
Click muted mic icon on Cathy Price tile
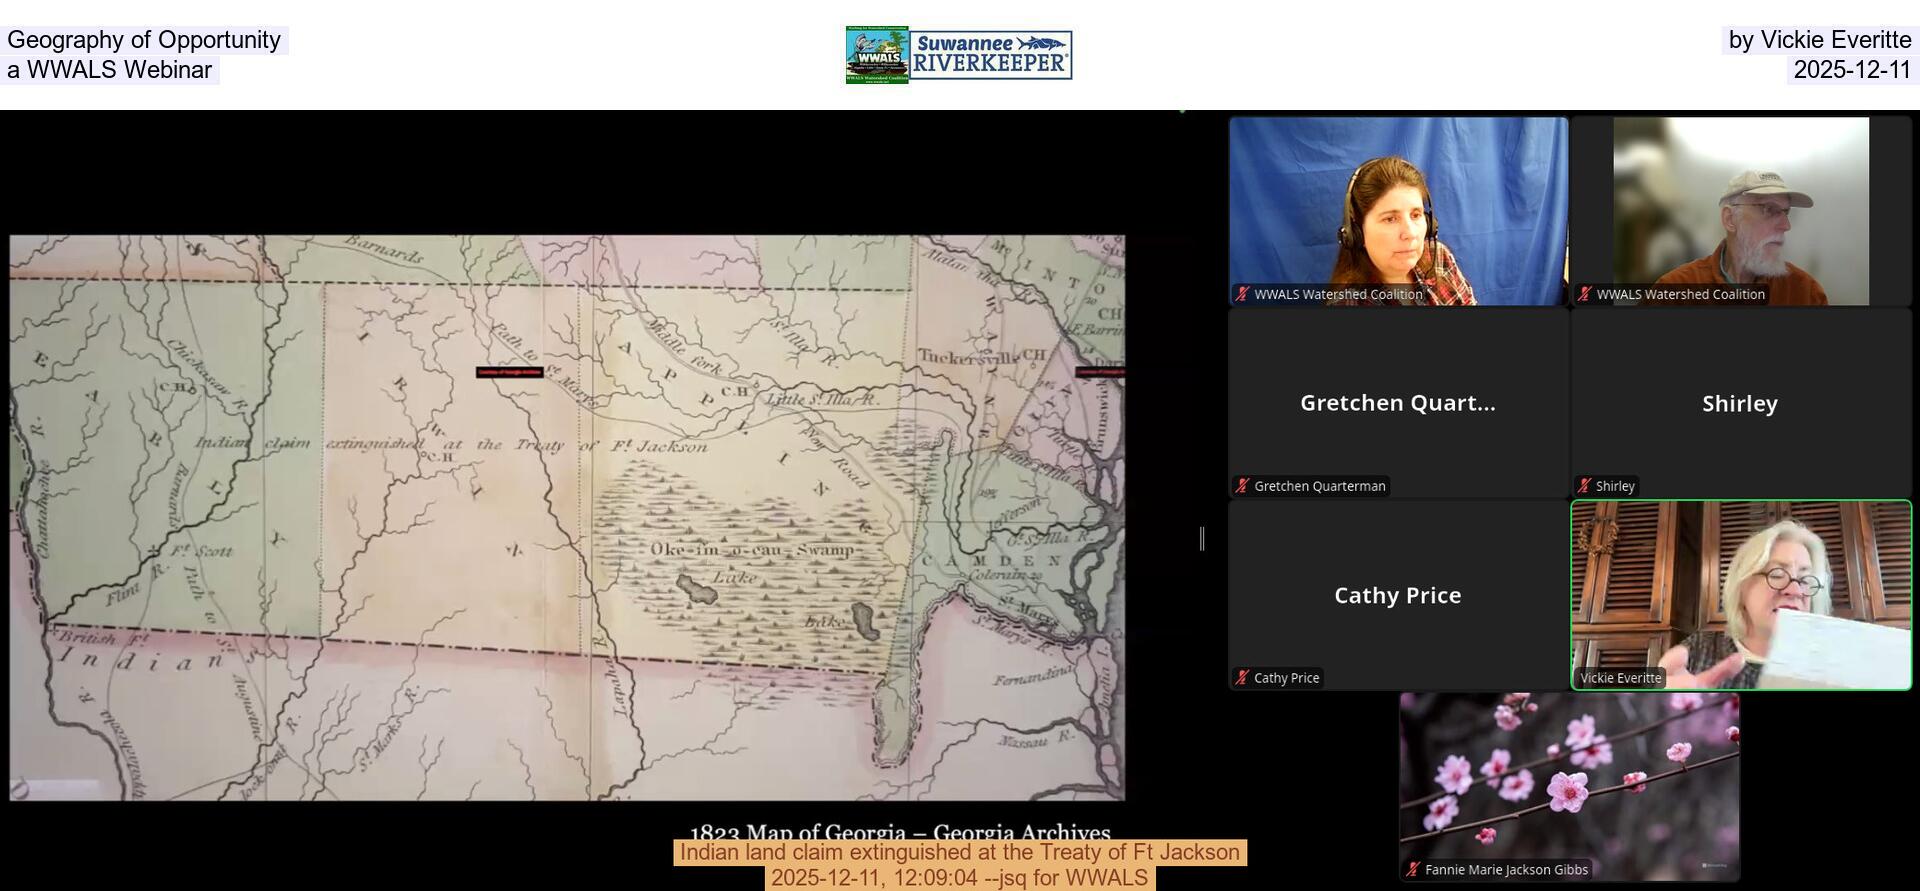pyautogui.click(x=1242, y=678)
